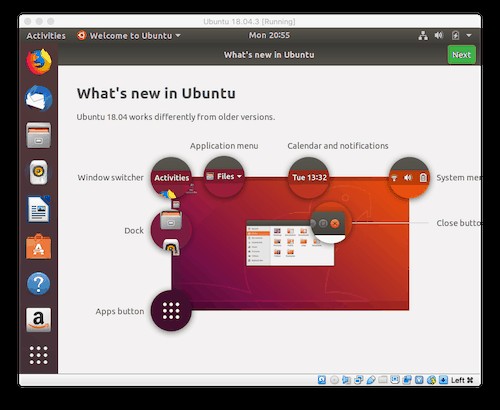Click the VirtualBox recording status icon
The height and width of the screenshot is (410, 500).
[407, 380]
